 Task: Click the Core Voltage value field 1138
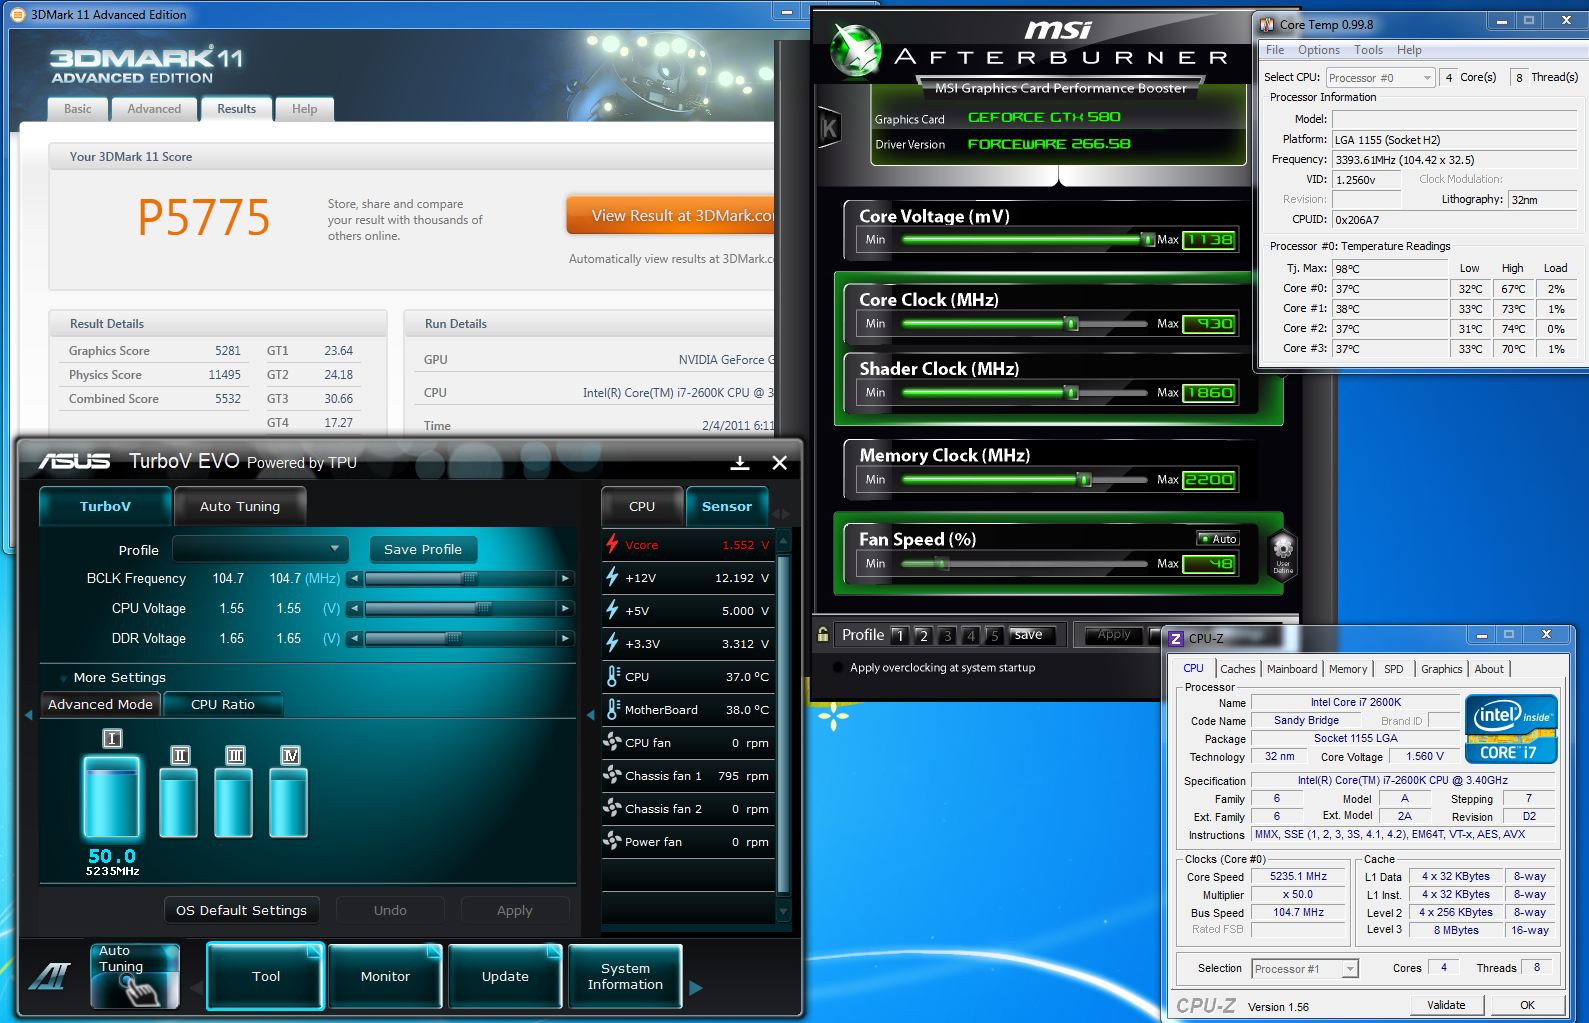[x=1210, y=240]
